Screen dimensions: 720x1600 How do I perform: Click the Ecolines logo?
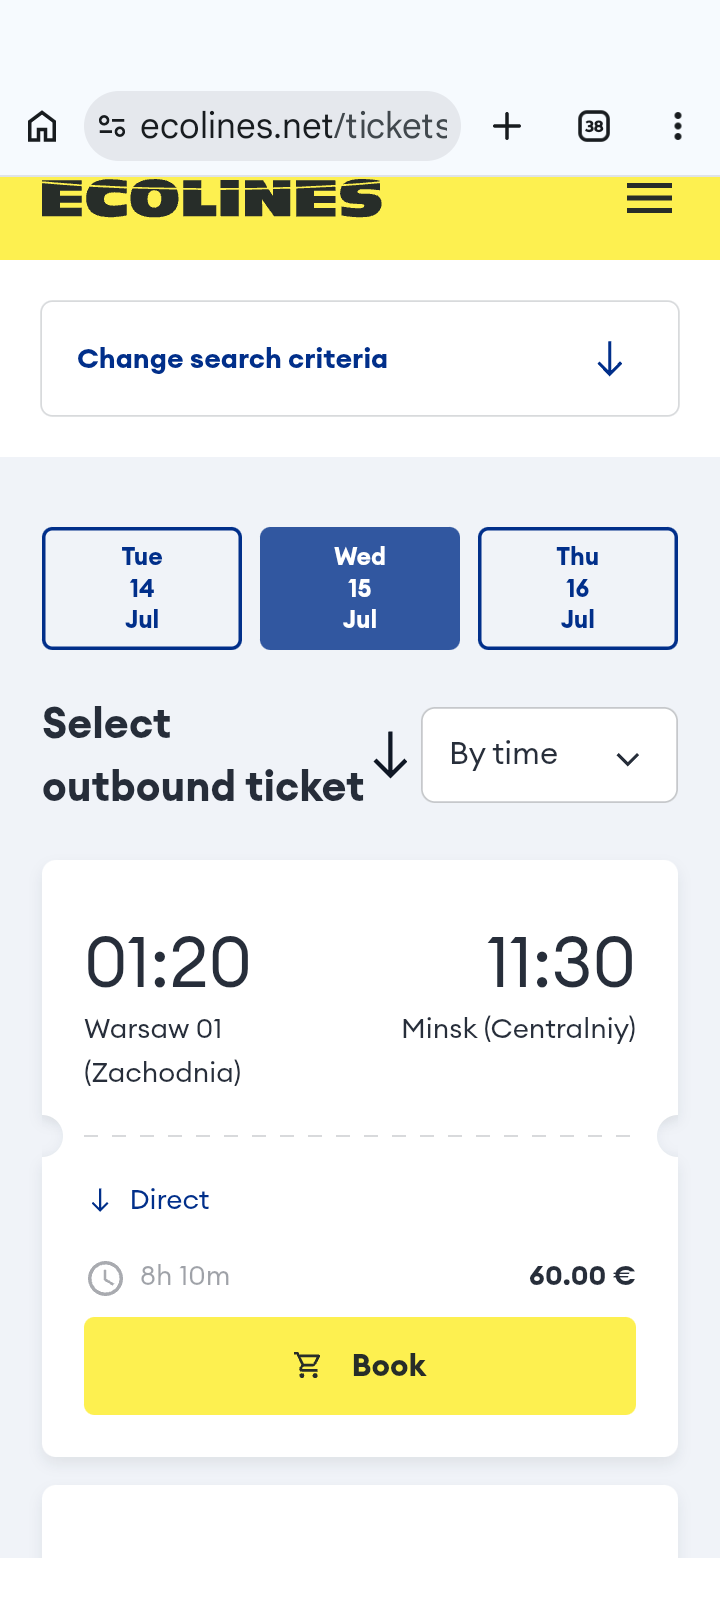coord(212,199)
